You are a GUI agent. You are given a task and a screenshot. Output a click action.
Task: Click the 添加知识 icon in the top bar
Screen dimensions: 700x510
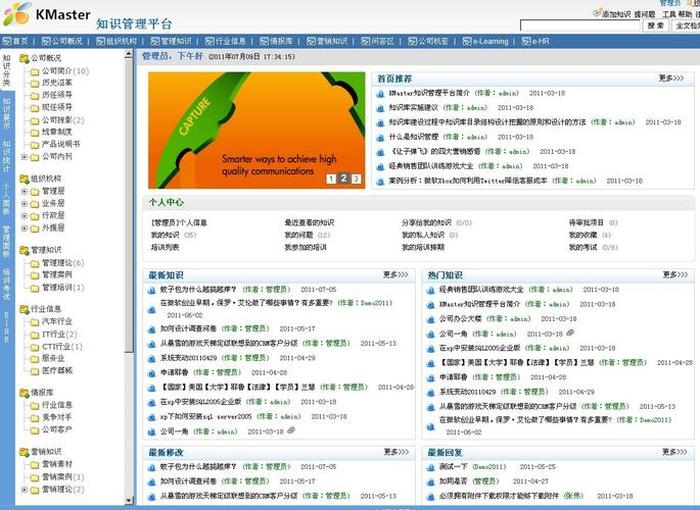597,14
